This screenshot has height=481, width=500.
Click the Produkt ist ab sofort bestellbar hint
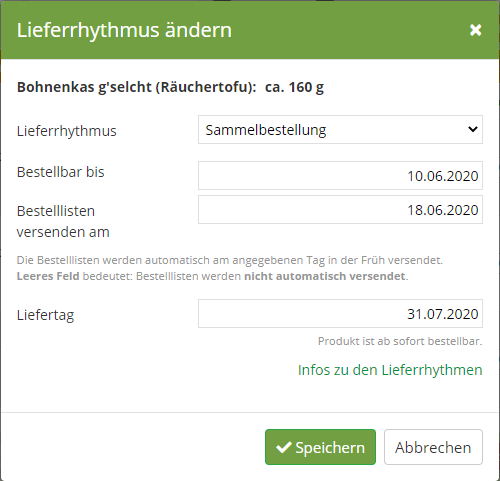(400, 341)
